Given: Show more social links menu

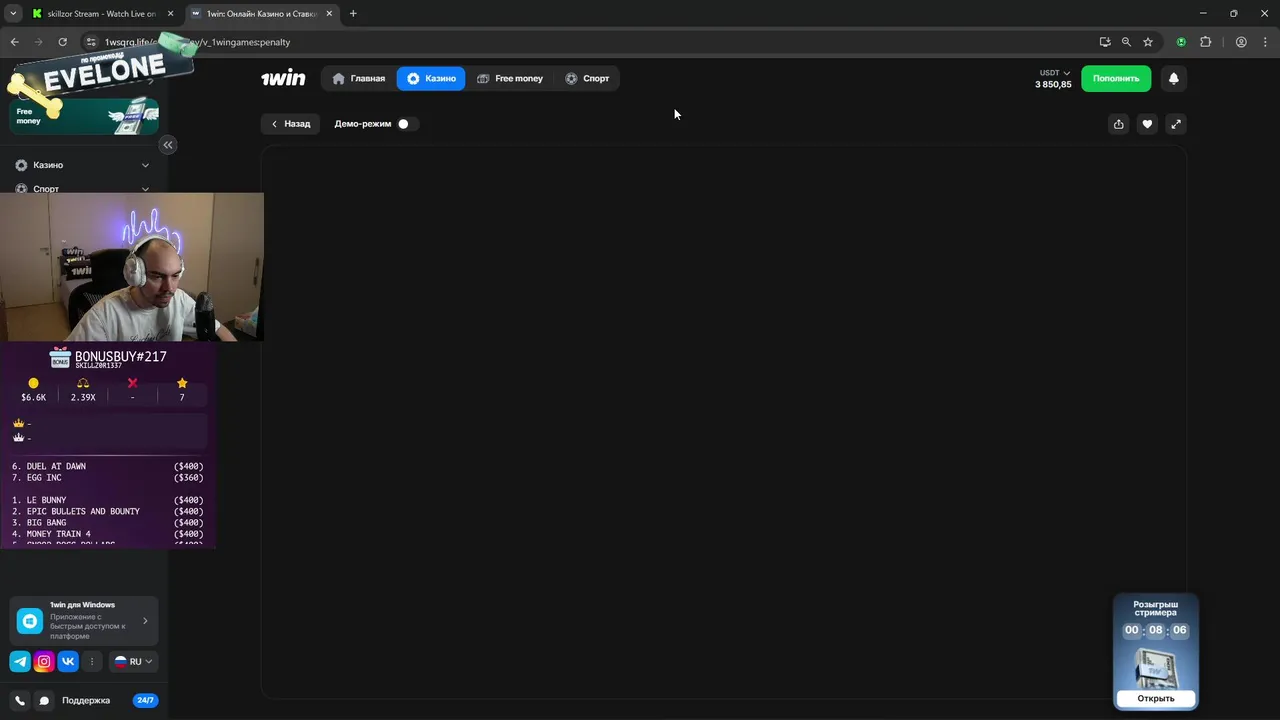Looking at the screenshot, I should coord(92,661).
